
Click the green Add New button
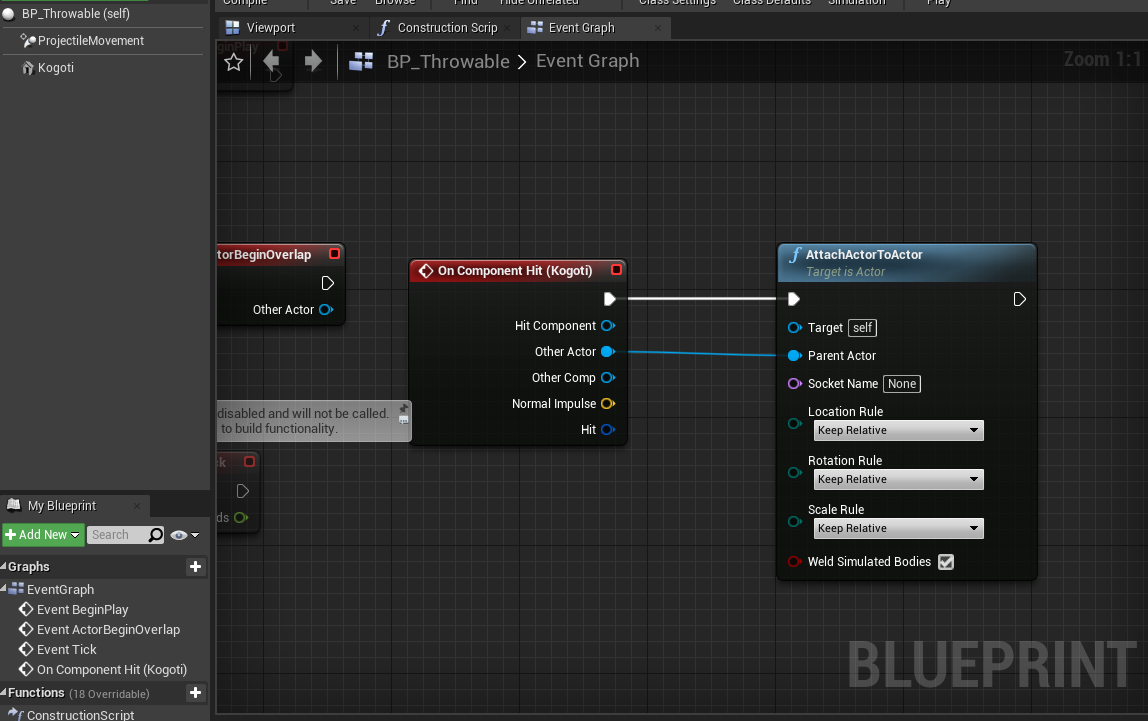pos(43,535)
